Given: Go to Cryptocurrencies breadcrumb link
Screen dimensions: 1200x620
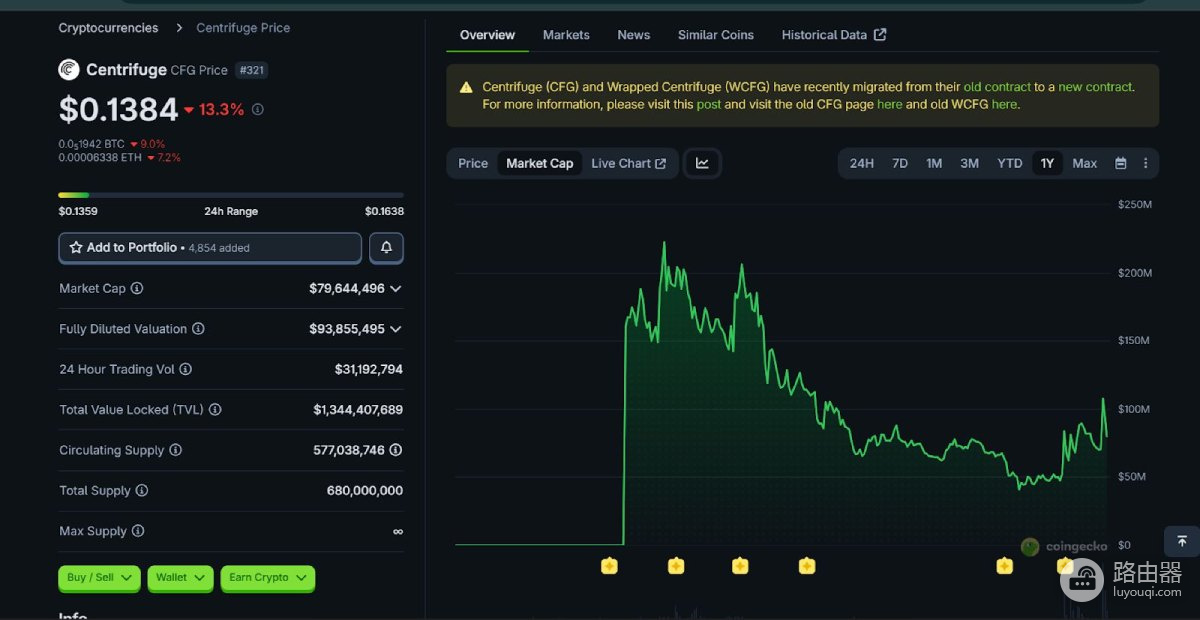Looking at the screenshot, I should [108, 28].
